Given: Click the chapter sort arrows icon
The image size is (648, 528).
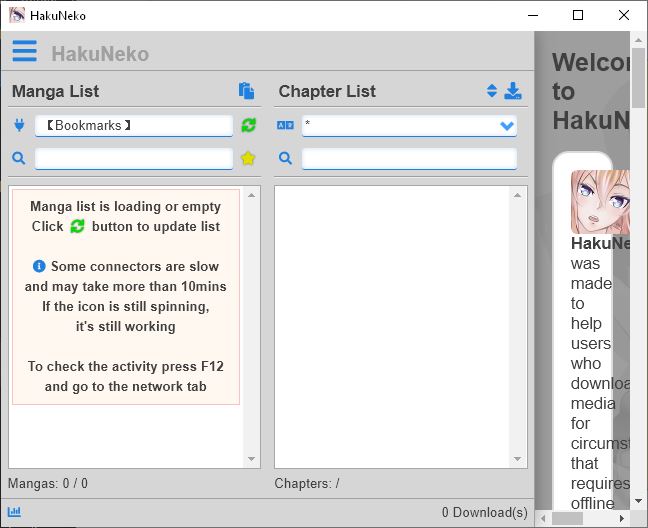Looking at the screenshot, I should (491, 91).
